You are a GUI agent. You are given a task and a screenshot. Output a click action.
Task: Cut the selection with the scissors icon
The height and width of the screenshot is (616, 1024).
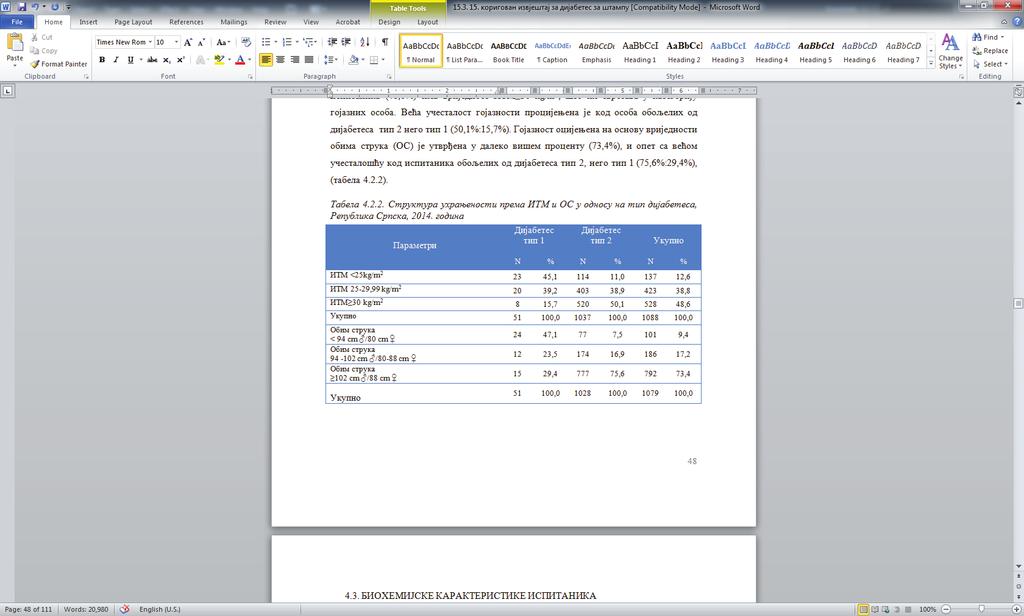tap(42, 38)
